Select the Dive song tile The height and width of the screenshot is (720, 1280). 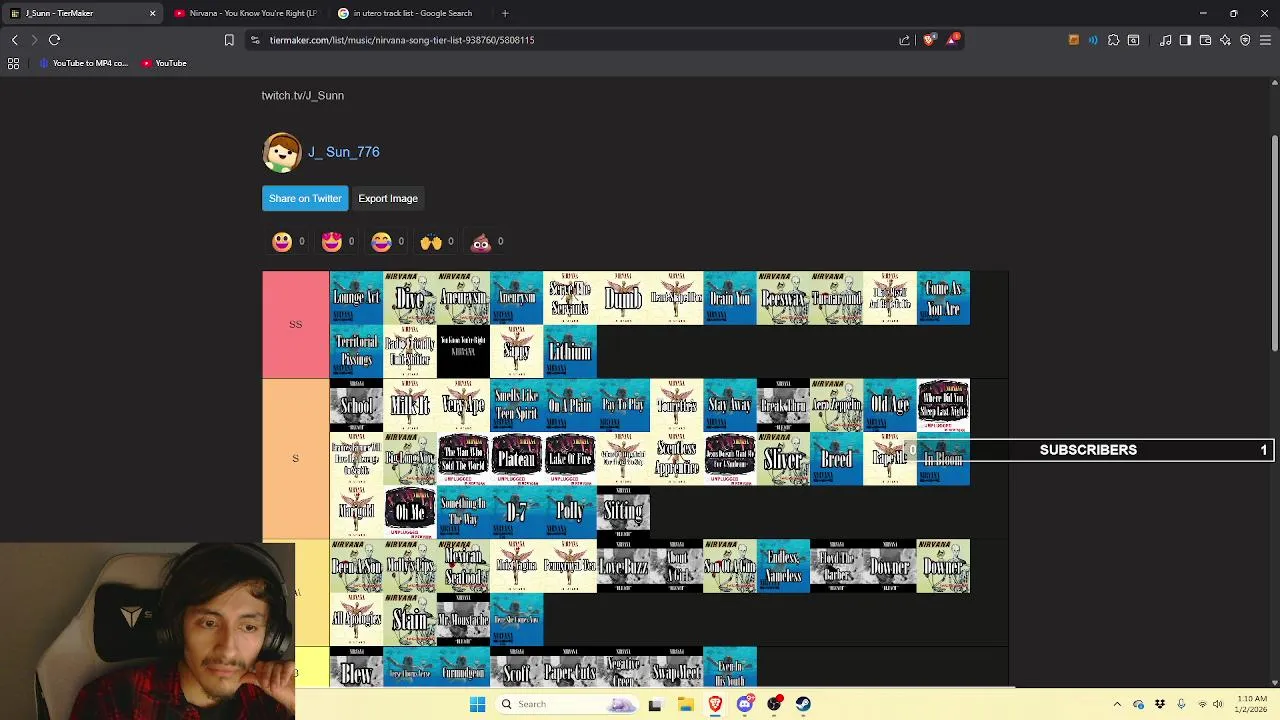point(410,298)
